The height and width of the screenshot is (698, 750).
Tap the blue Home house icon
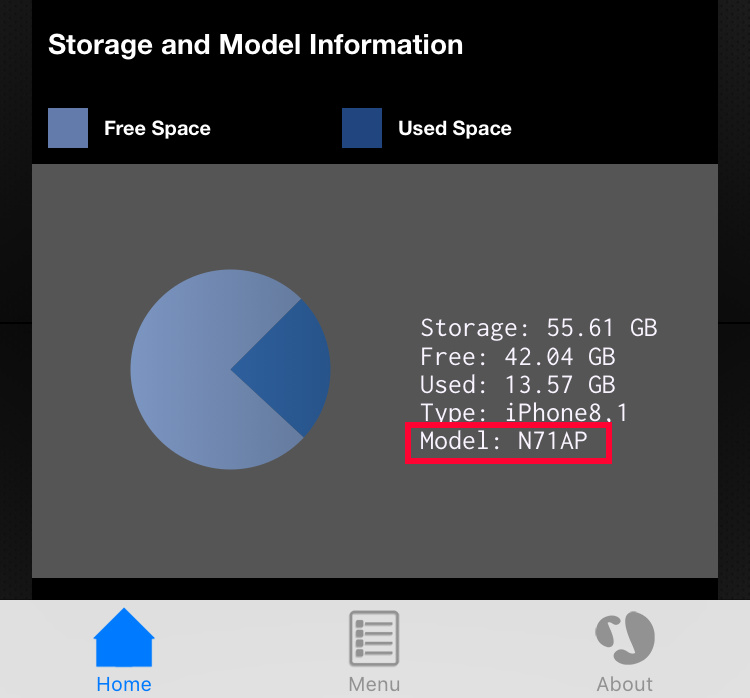click(x=124, y=638)
